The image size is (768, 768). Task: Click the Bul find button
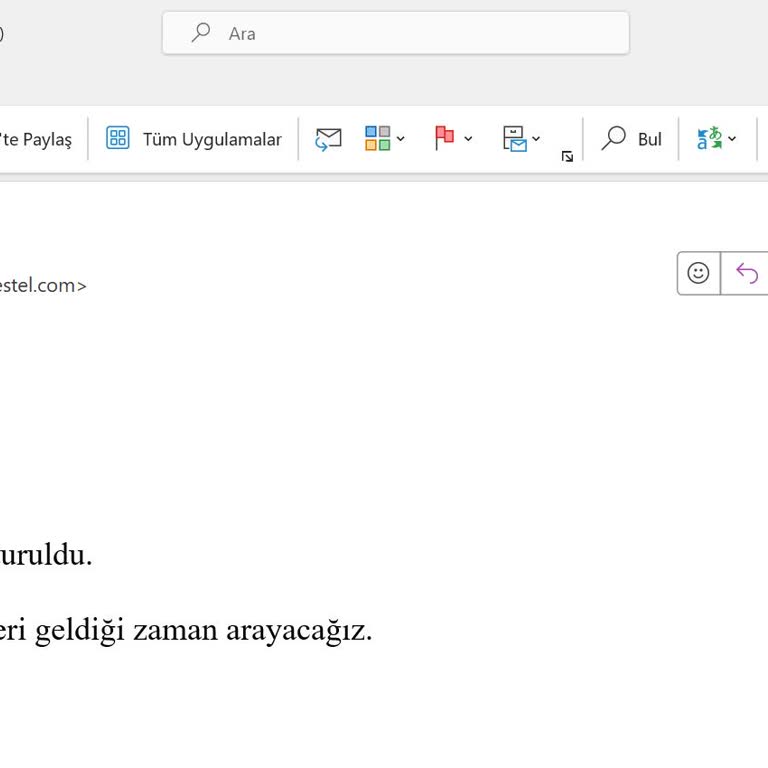(x=631, y=139)
